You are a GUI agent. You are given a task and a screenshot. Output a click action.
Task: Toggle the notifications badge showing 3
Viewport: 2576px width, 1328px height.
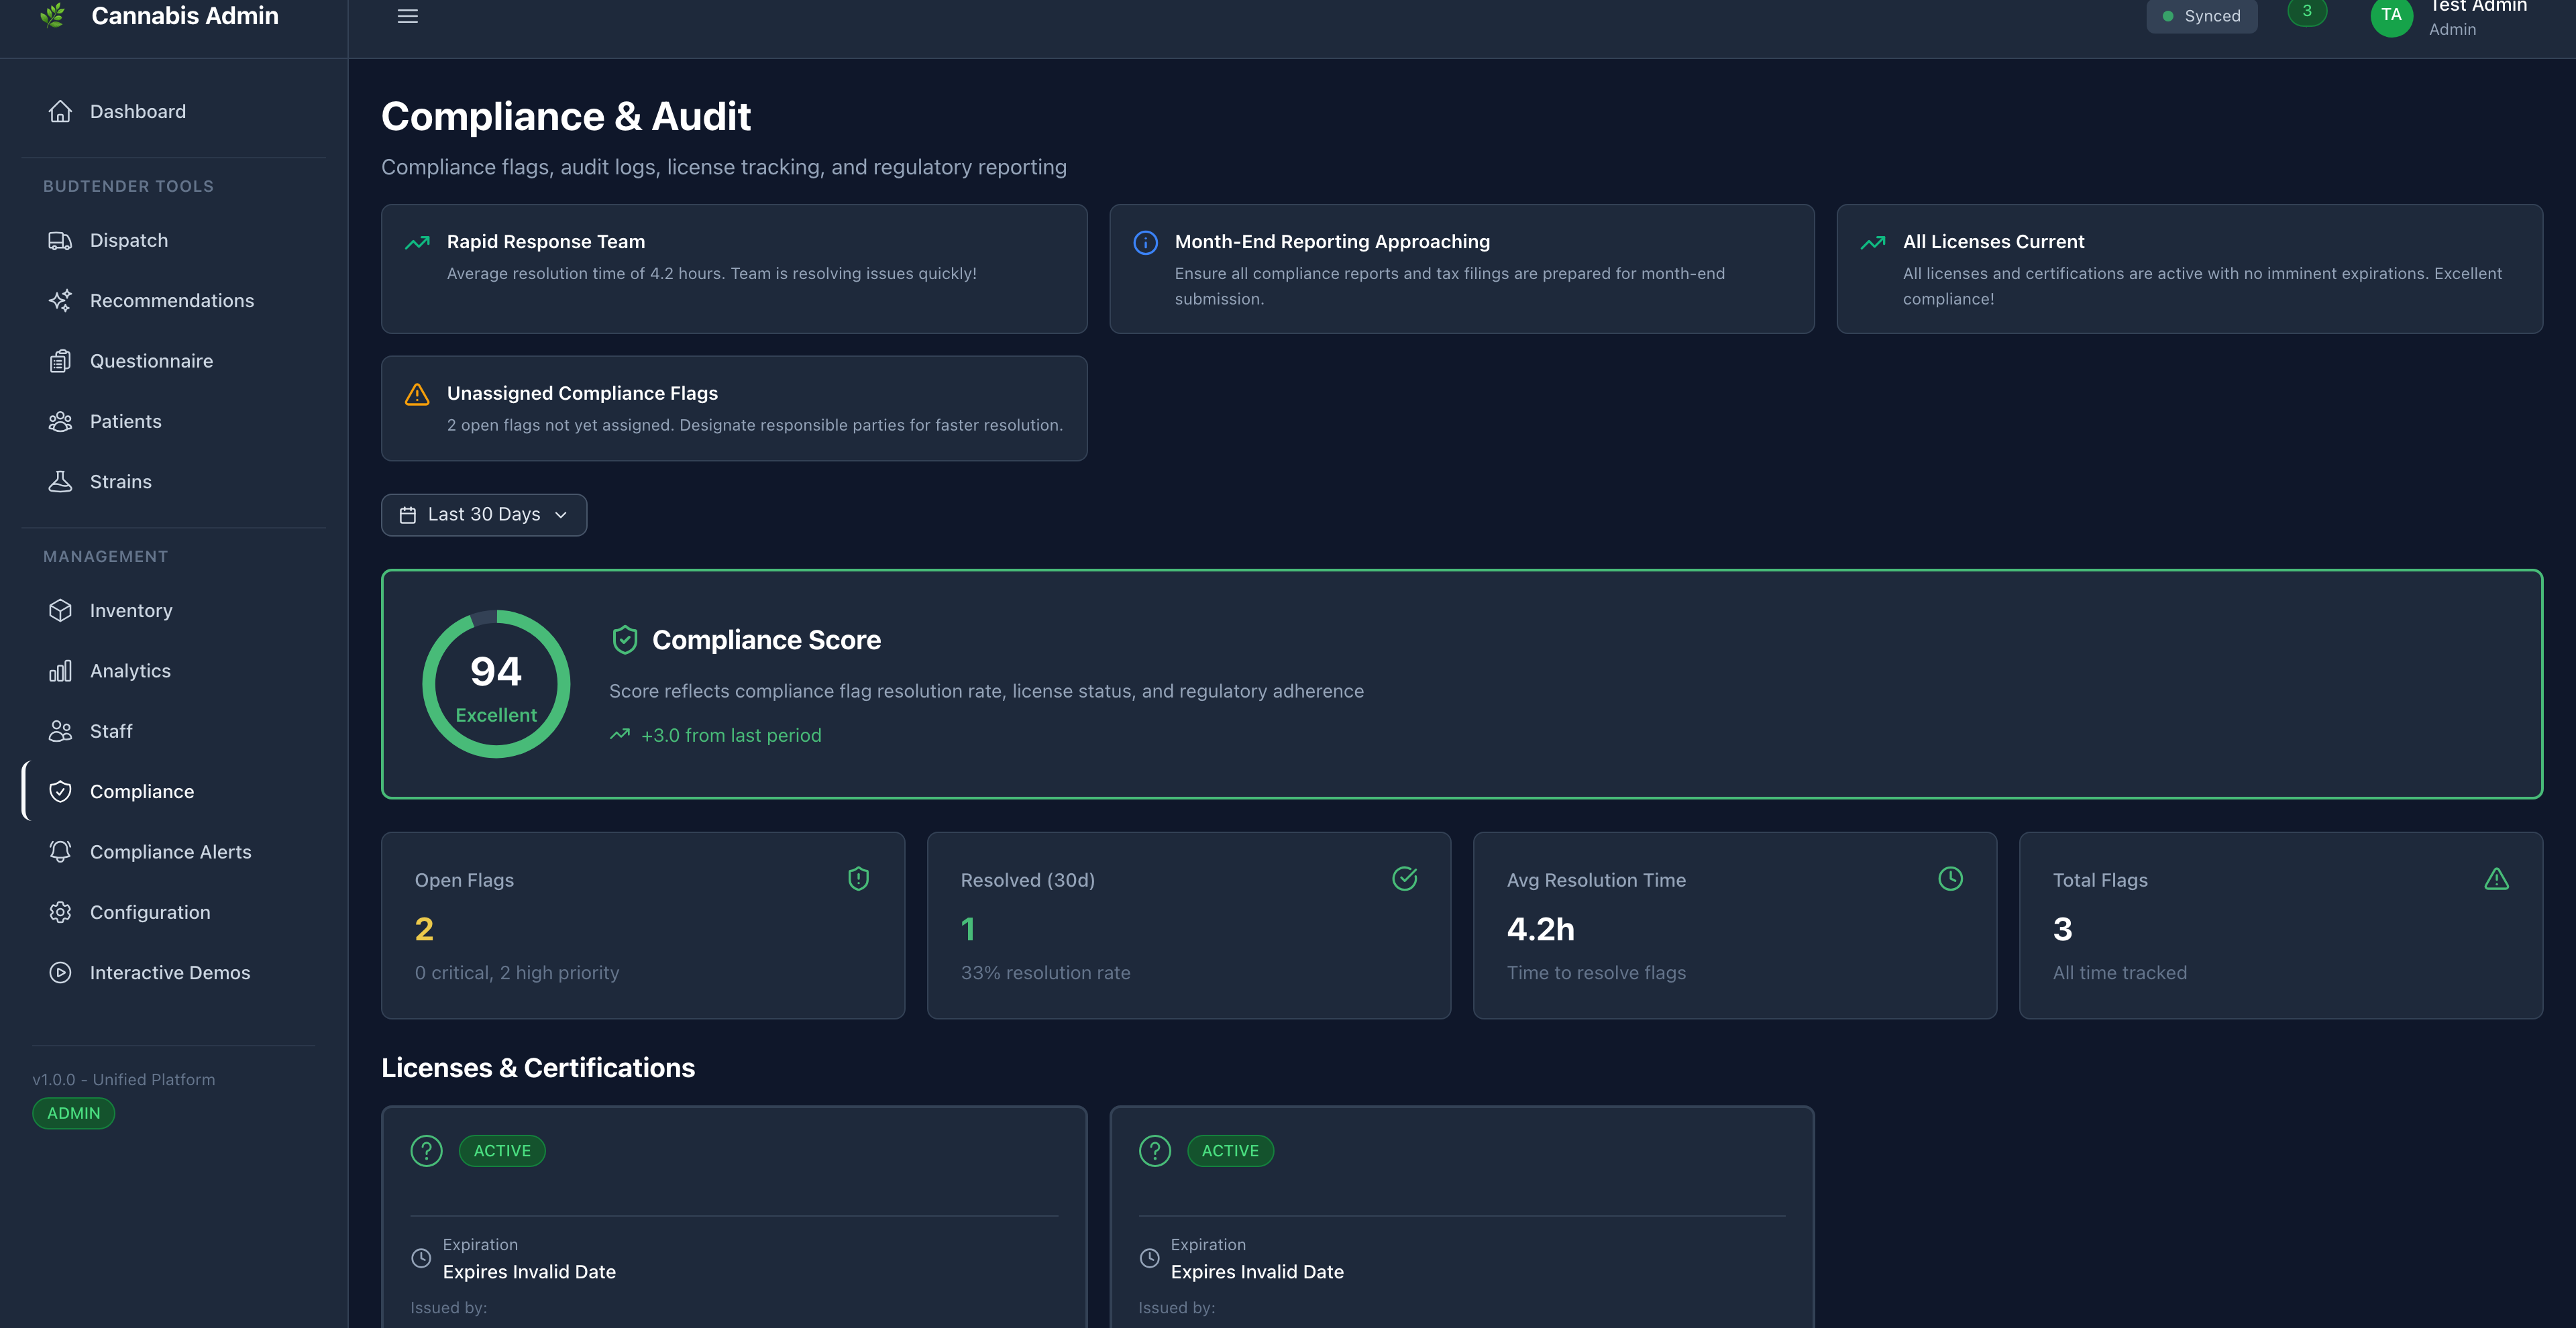click(x=2306, y=12)
